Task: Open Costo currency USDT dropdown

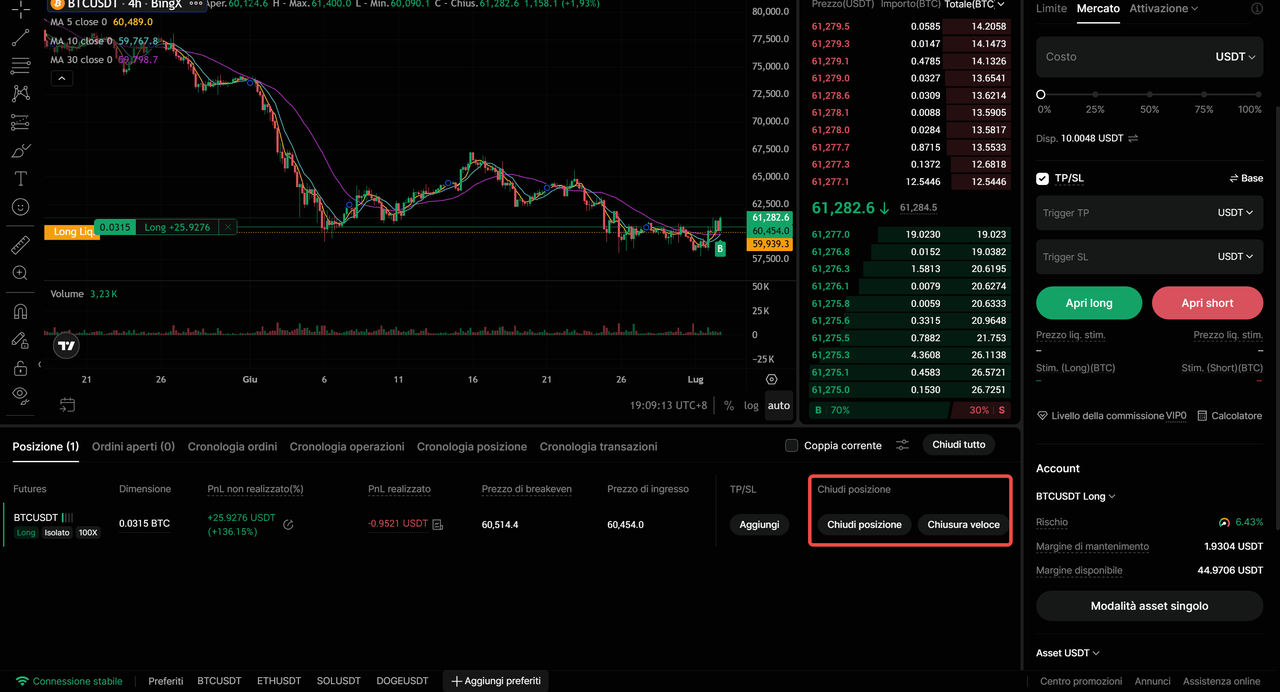Action: pos(1235,57)
